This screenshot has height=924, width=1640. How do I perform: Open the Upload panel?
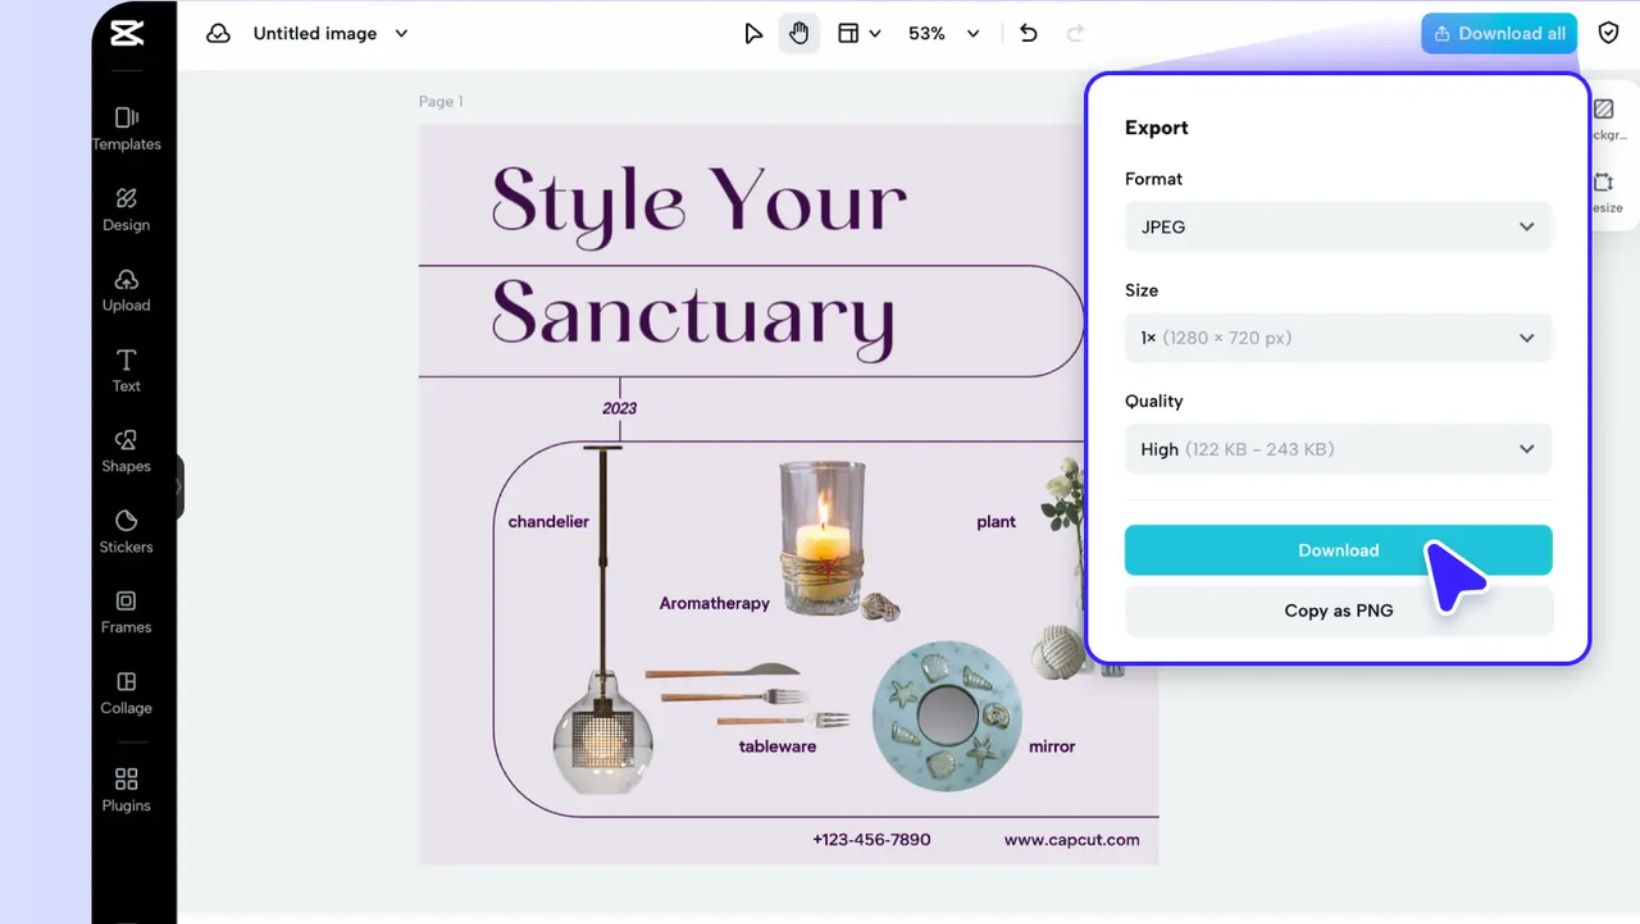(x=126, y=290)
